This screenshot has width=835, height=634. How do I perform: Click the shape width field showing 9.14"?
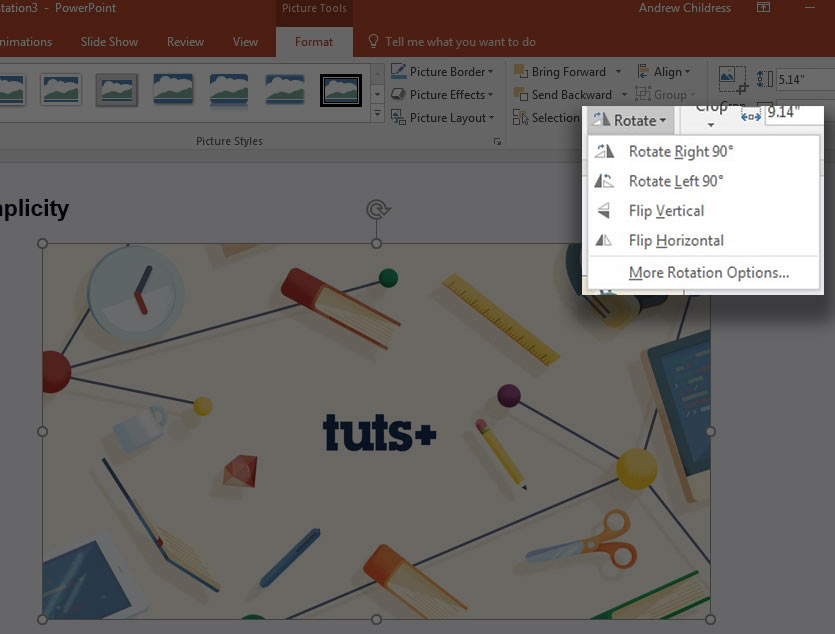(795, 113)
